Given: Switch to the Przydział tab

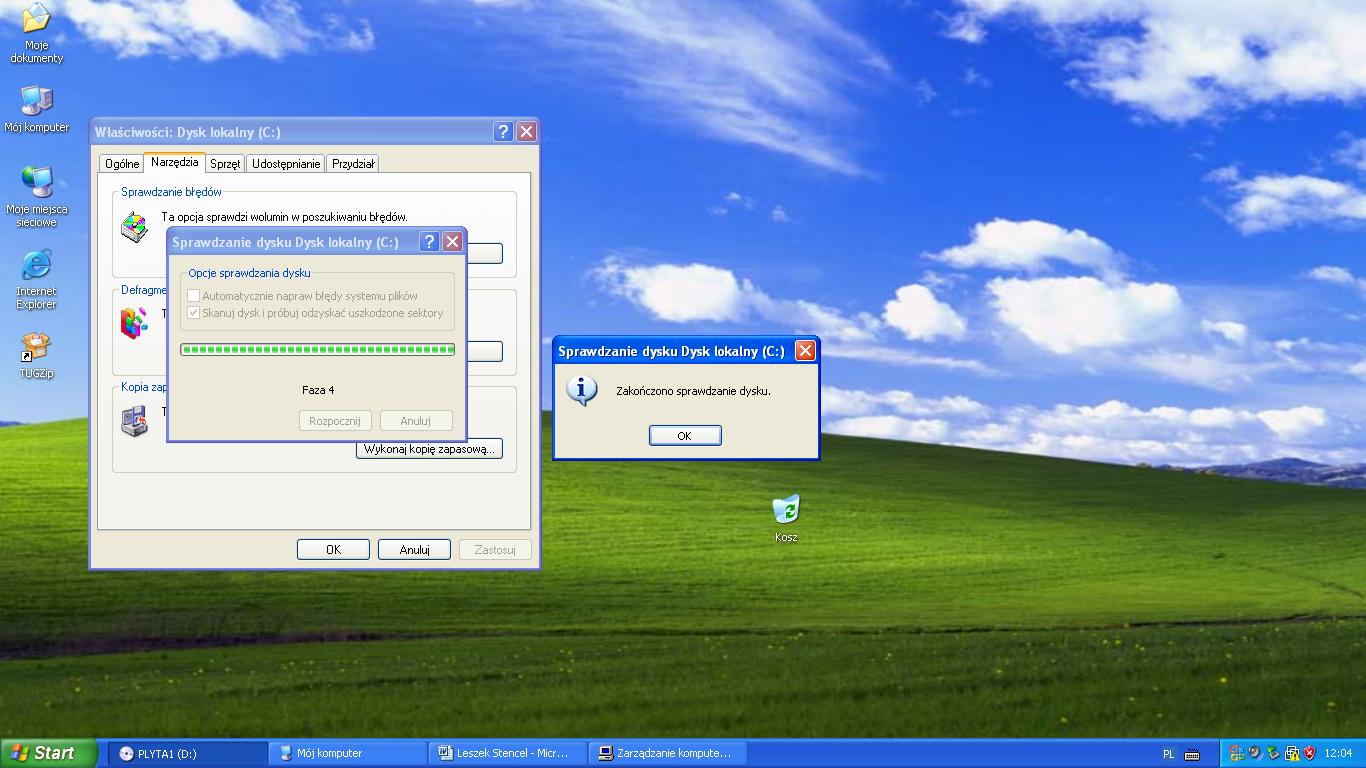Looking at the screenshot, I should 353,164.
